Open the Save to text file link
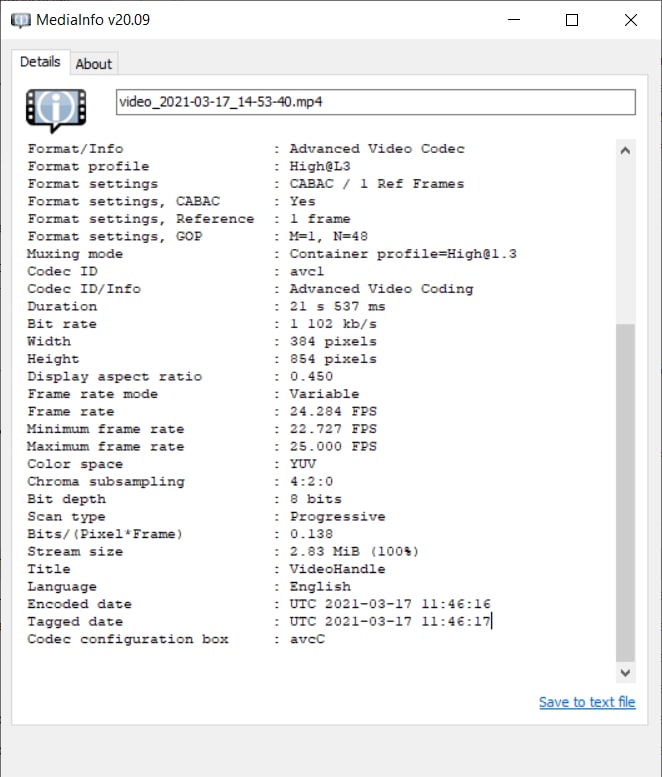The width and height of the screenshot is (662, 777). tap(587, 702)
